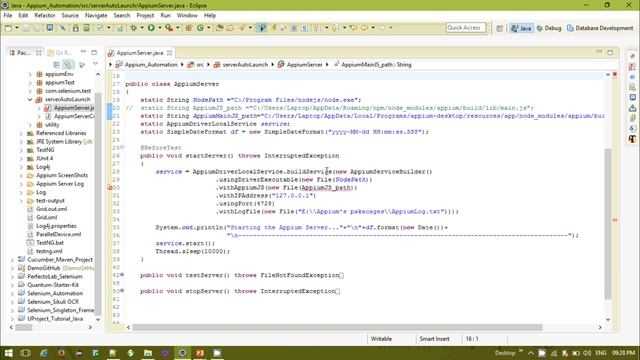The width and height of the screenshot is (640, 360).
Task: Open the Navigate menu
Action: pos(96,16)
